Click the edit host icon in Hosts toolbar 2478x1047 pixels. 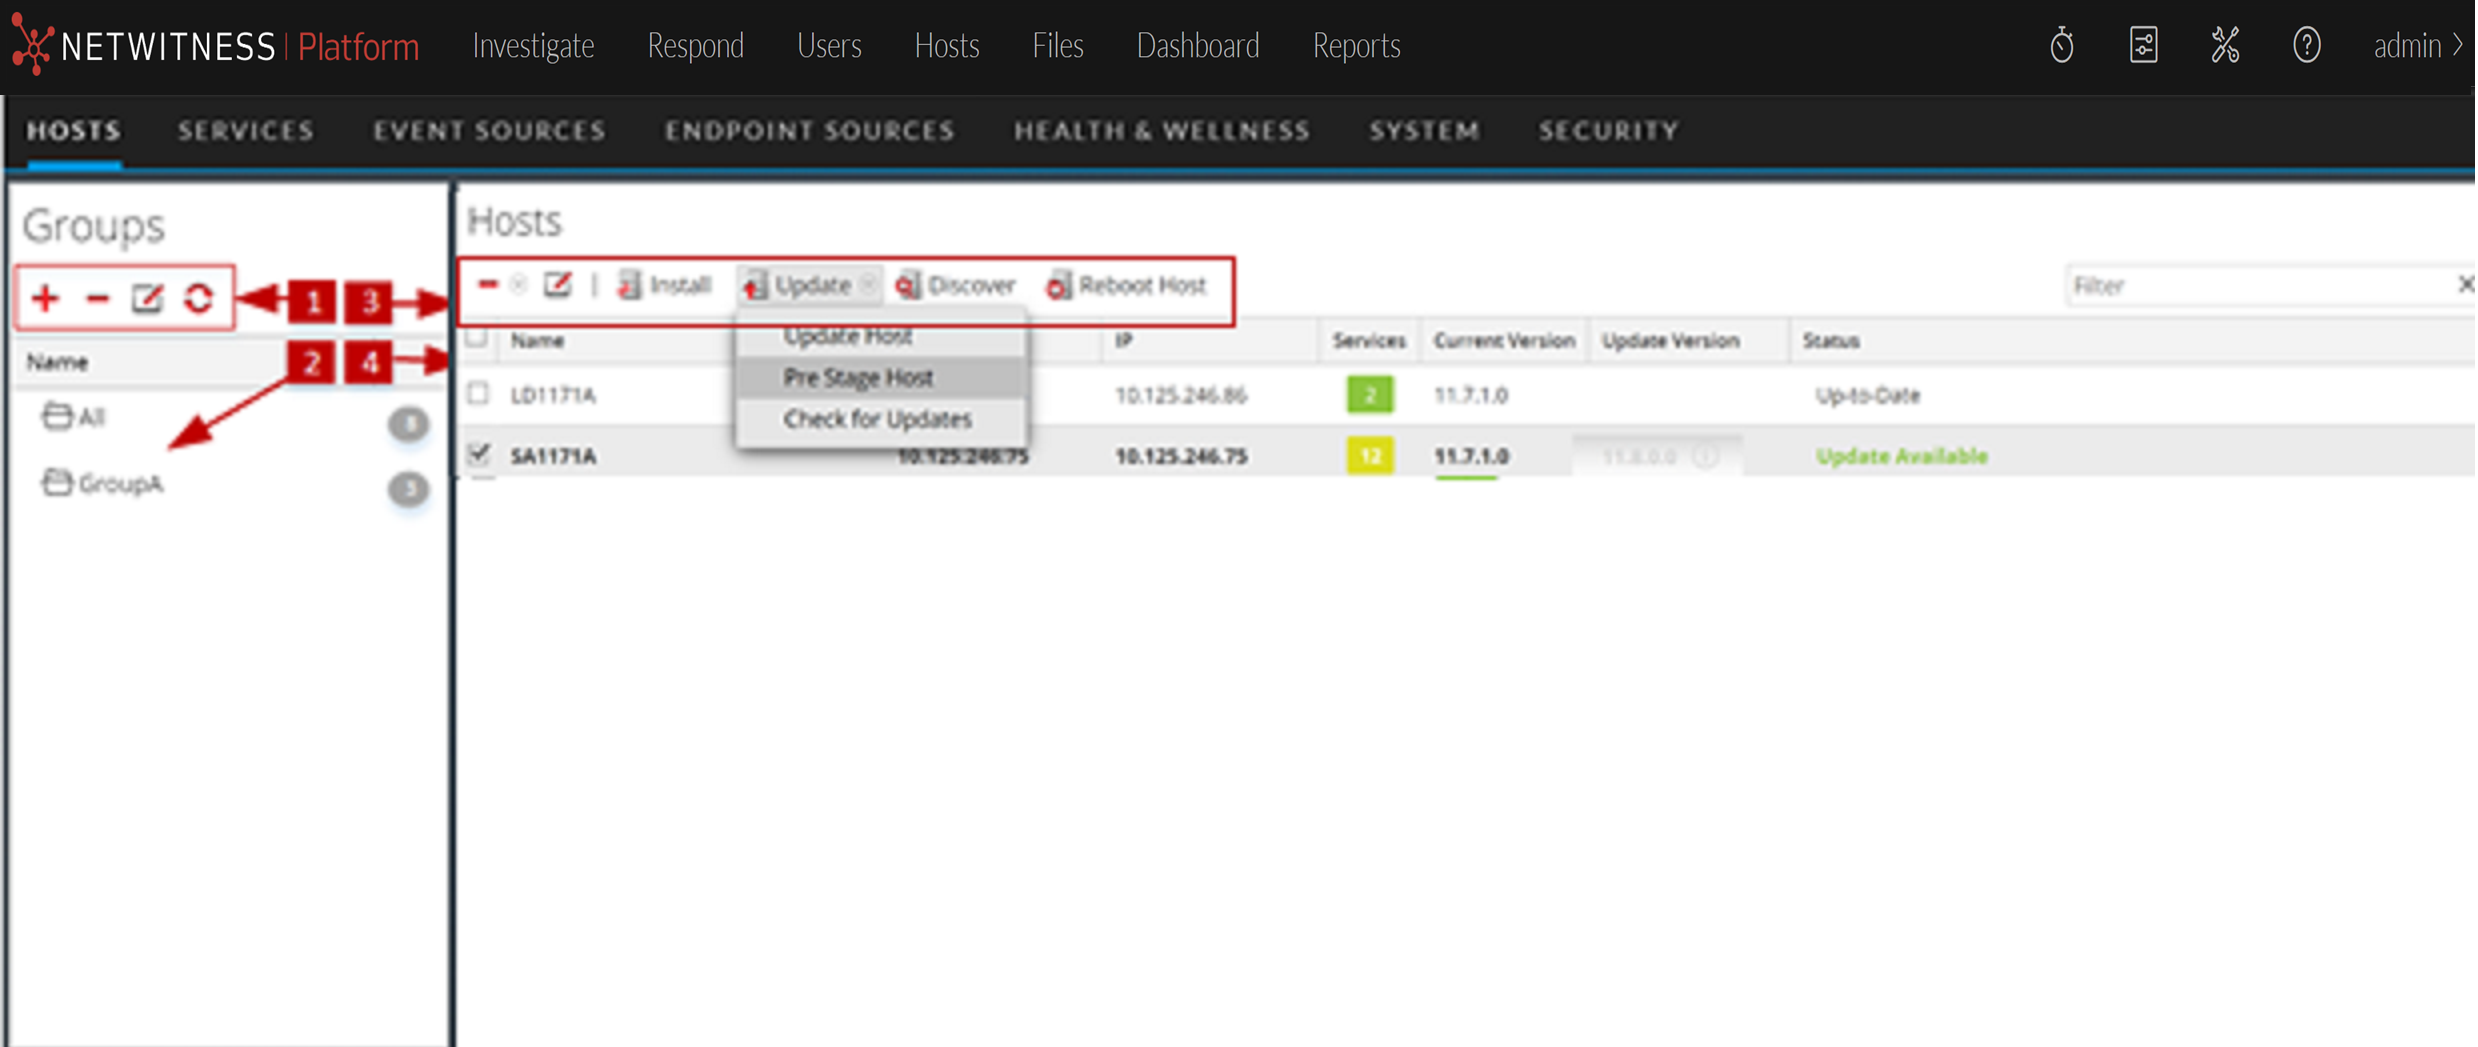(x=557, y=286)
